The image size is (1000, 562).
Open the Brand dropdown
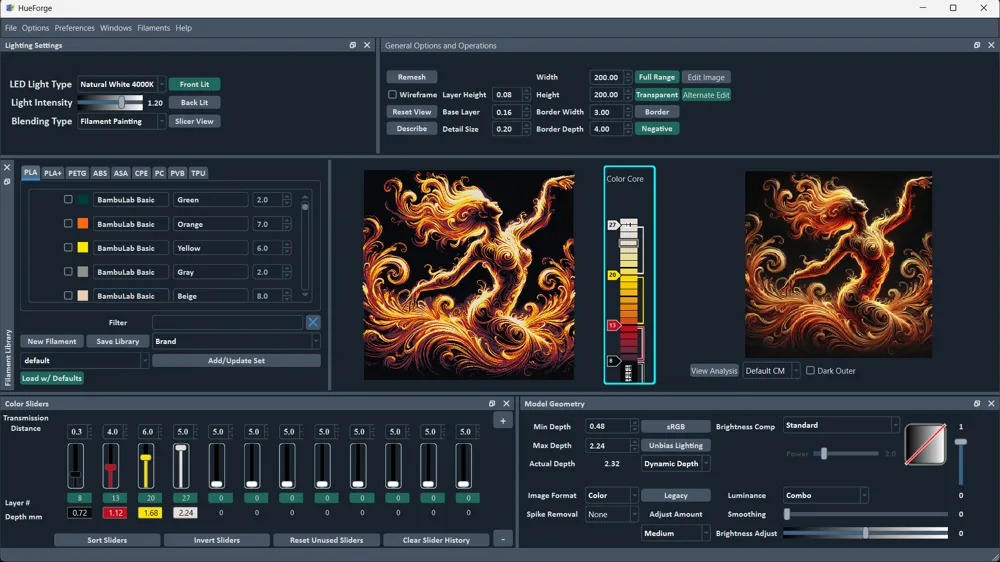tap(236, 341)
